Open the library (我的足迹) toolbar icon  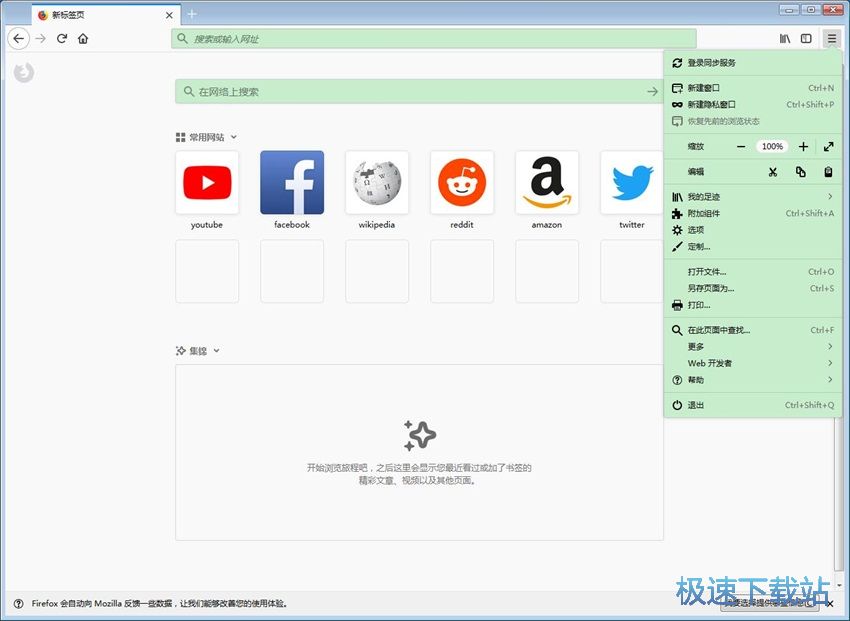coord(784,38)
